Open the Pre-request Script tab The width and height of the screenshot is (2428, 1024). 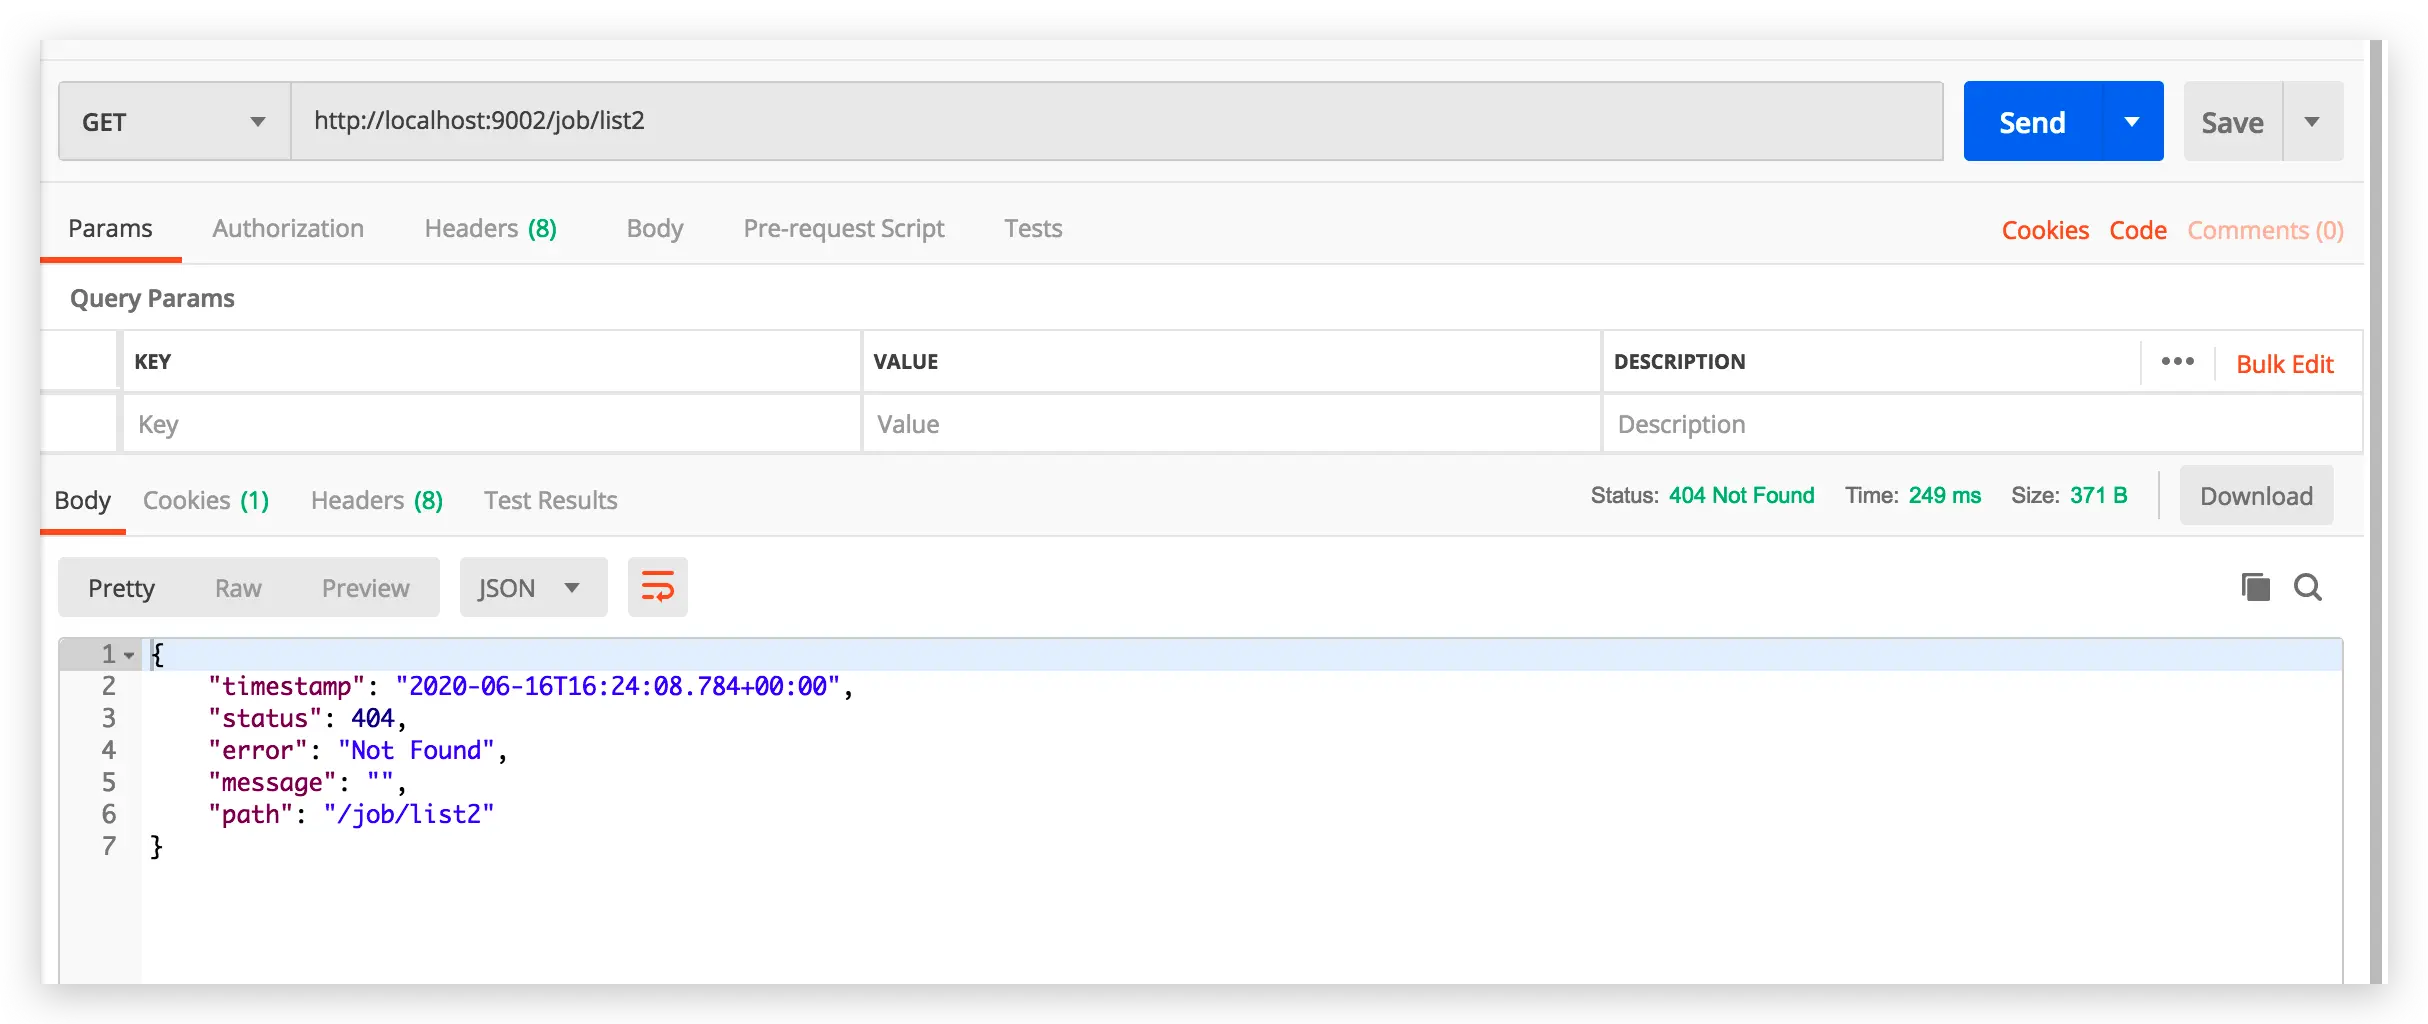(x=843, y=228)
